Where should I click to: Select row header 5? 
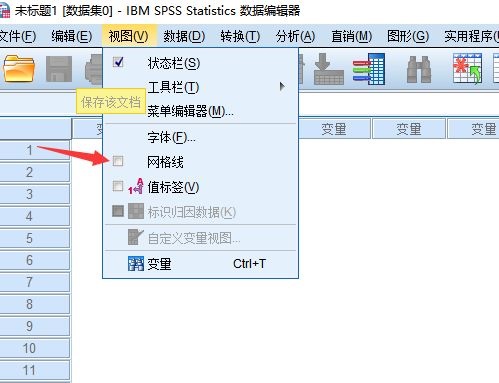35,238
